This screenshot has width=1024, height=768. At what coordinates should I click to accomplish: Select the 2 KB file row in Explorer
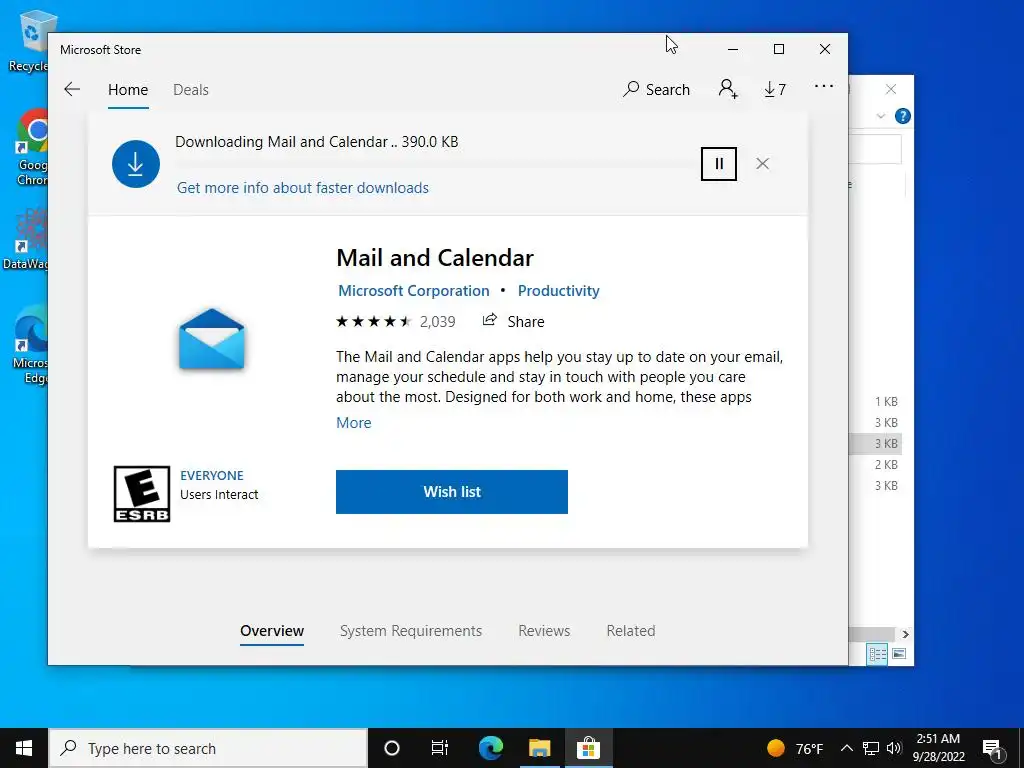[876, 464]
